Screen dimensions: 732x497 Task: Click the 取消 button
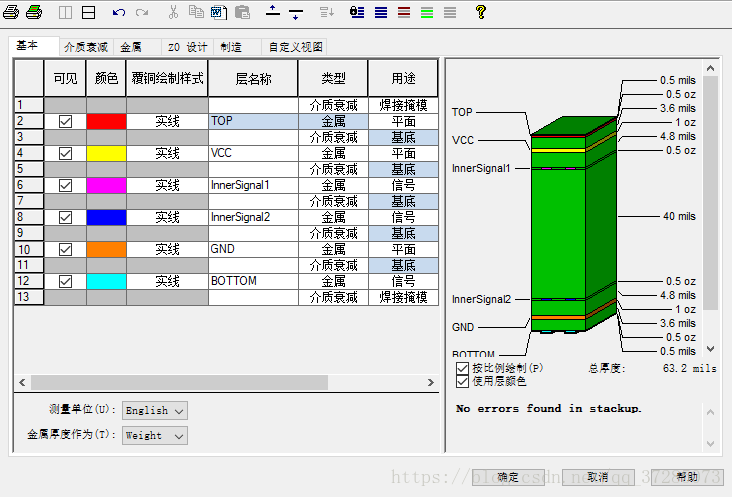(598, 477)
